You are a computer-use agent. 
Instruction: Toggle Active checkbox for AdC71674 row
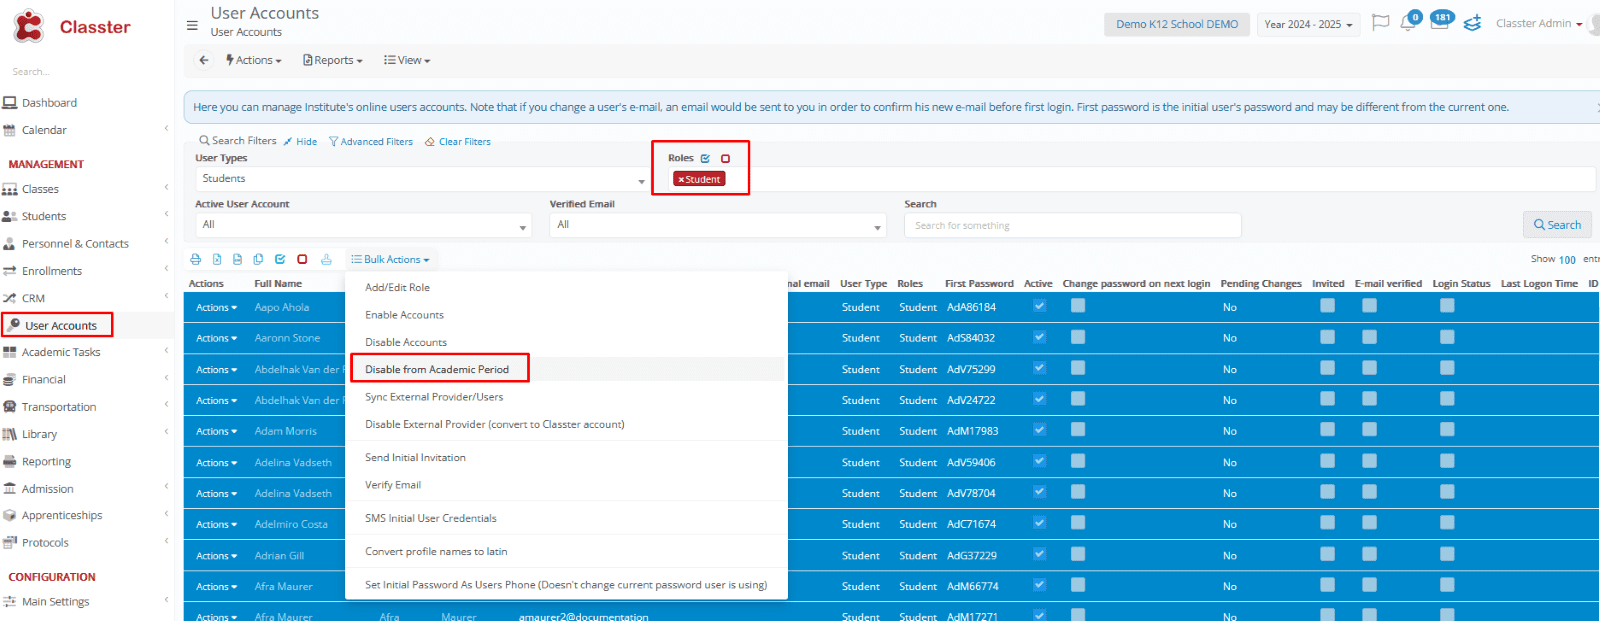point(1039,523)
